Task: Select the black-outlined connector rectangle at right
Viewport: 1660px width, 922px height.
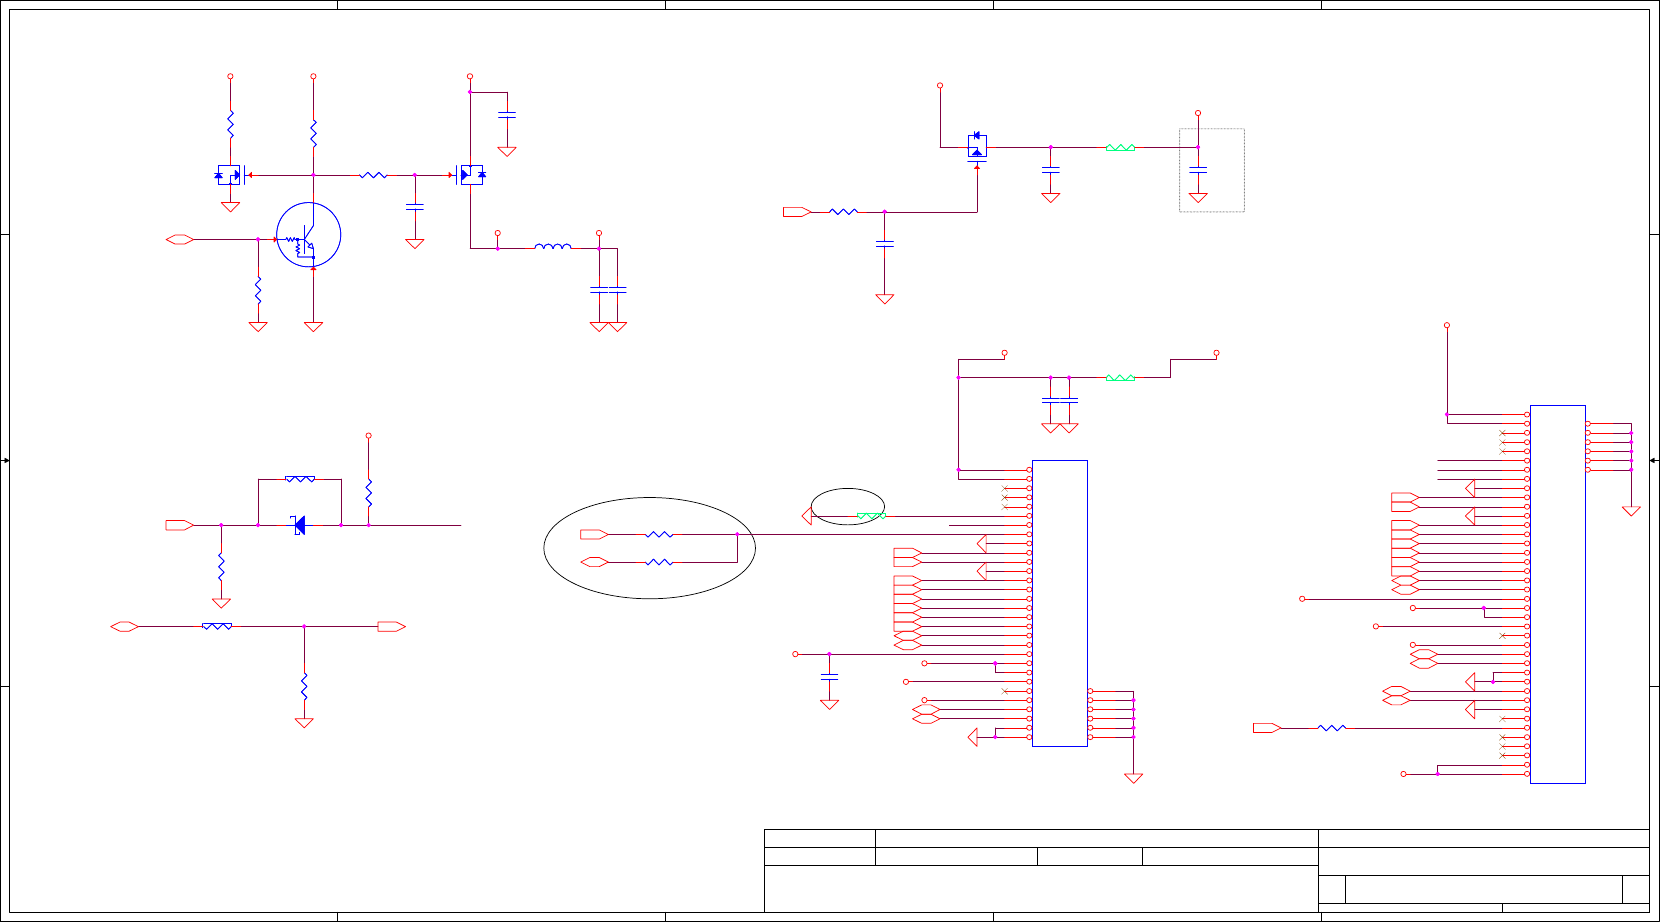Action: tap(1558, 594)
